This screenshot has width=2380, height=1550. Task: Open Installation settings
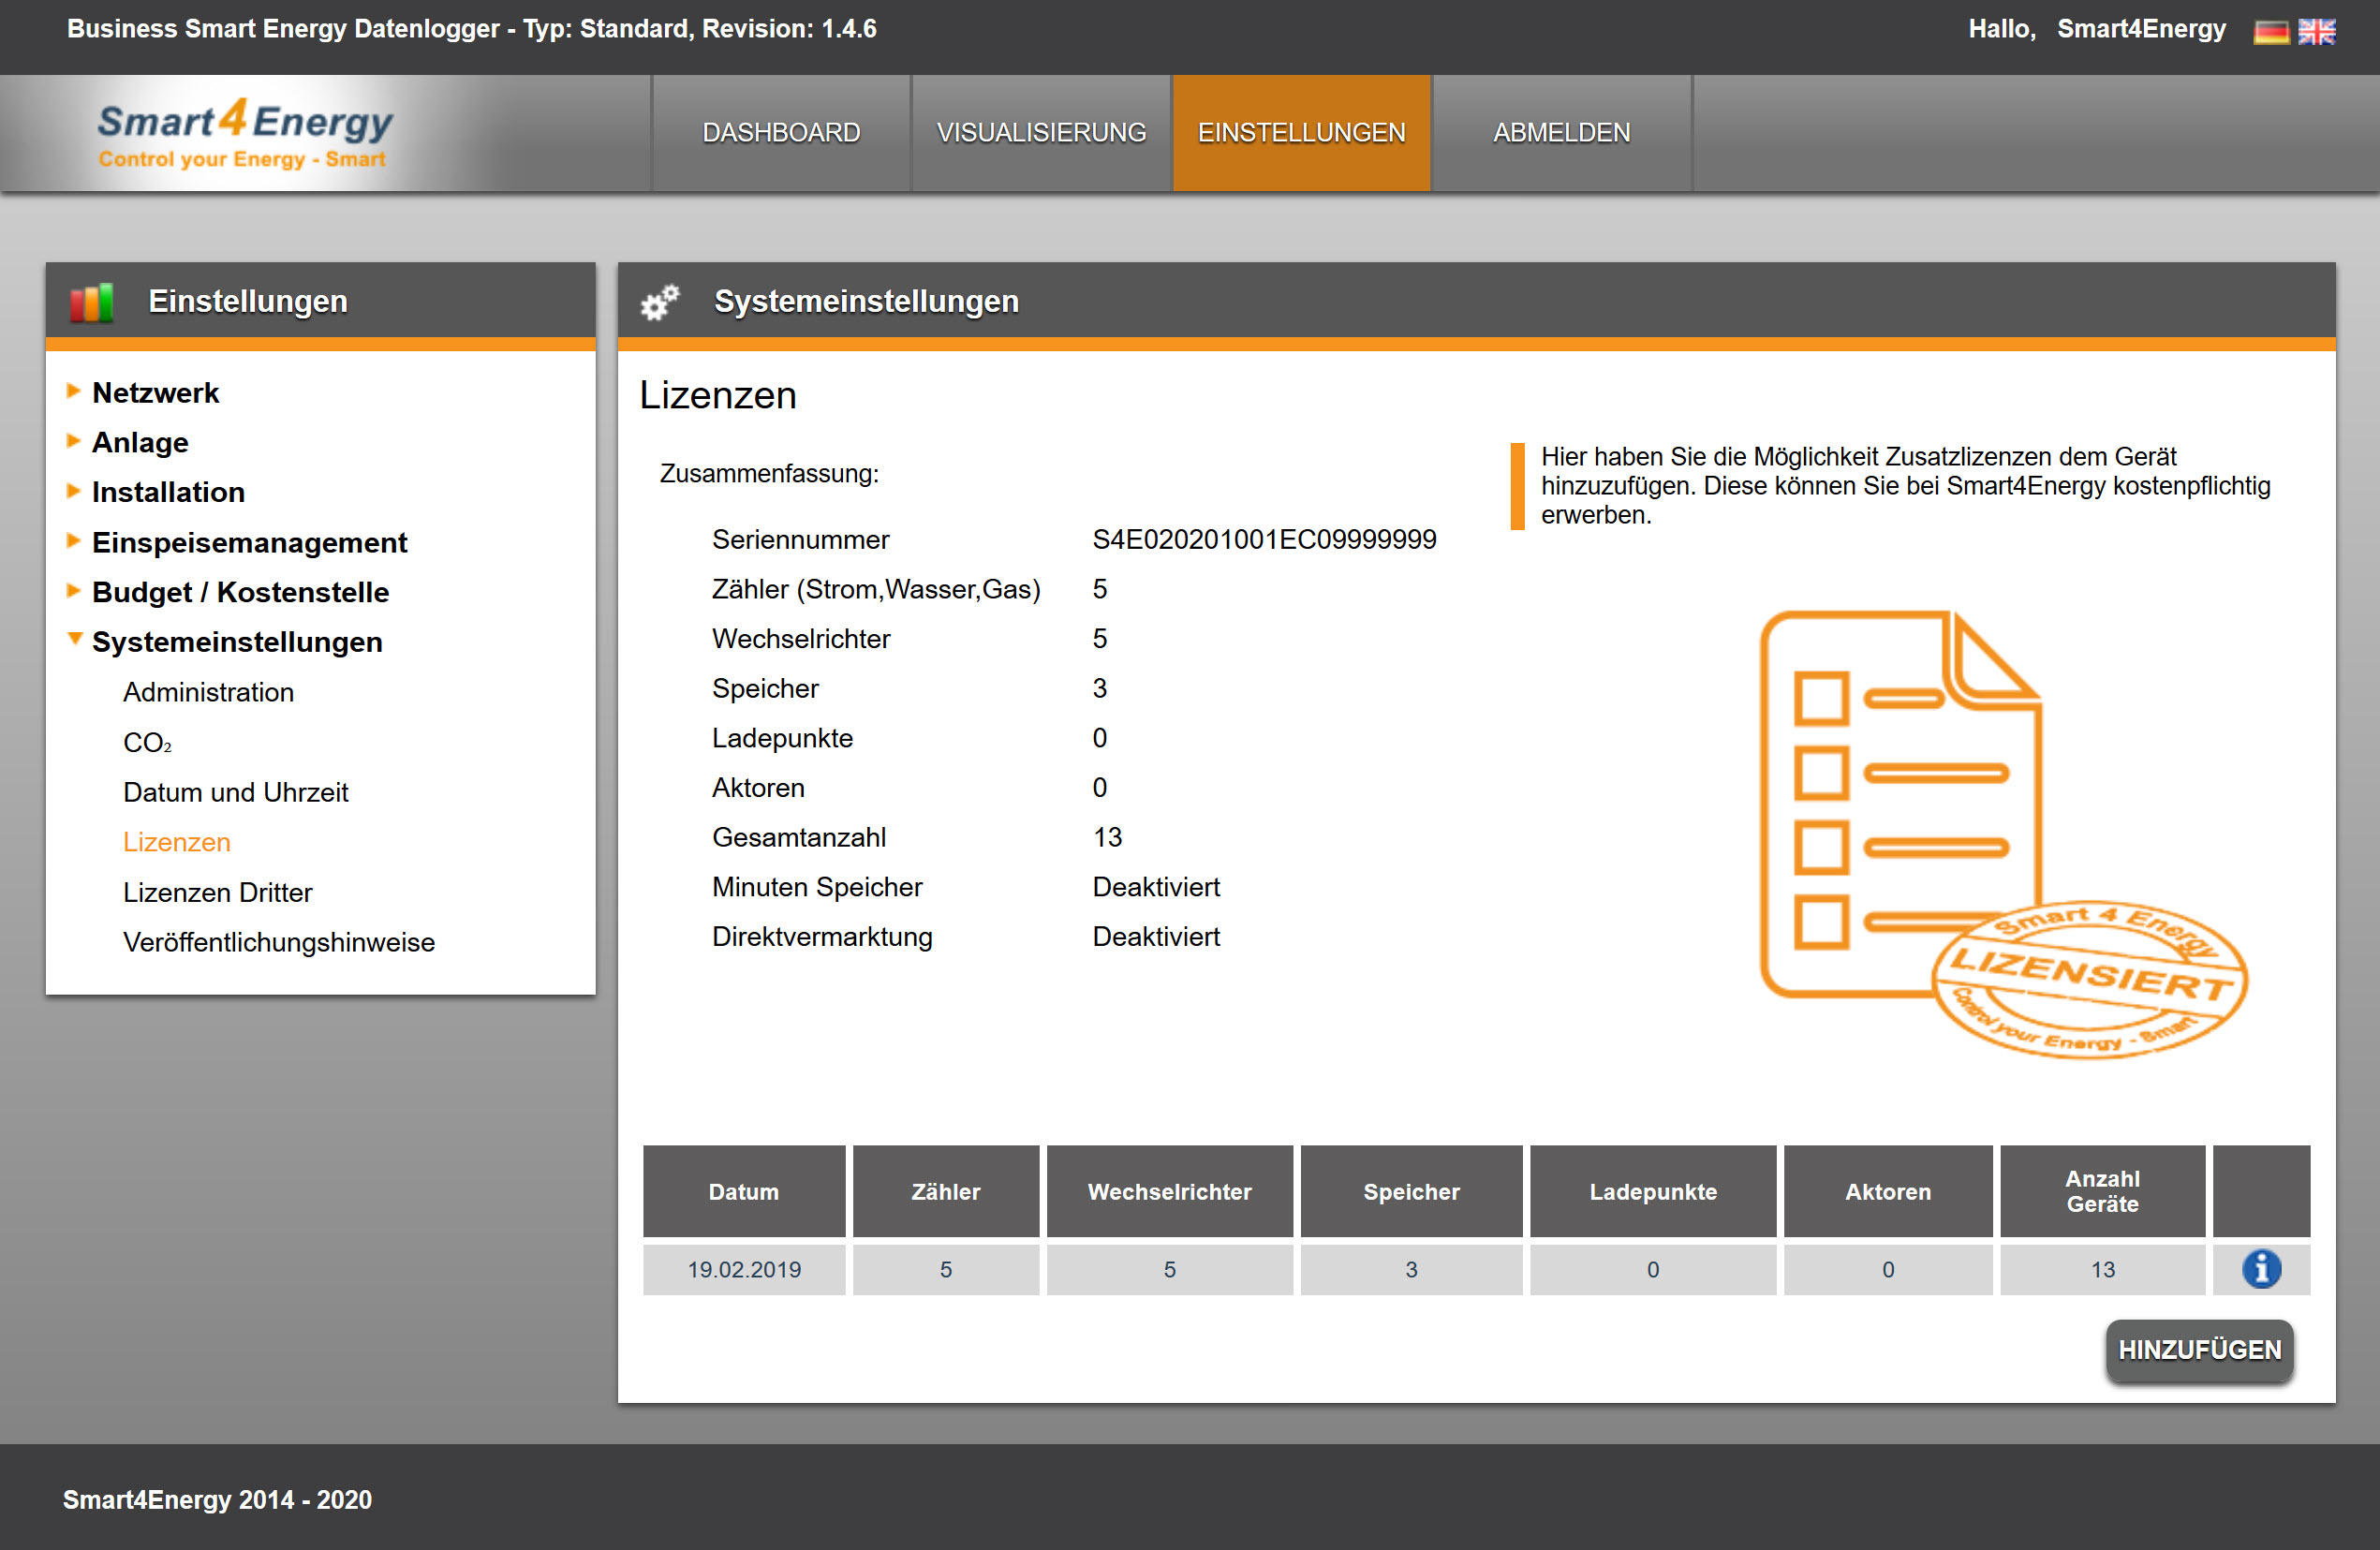pos(168,492)
